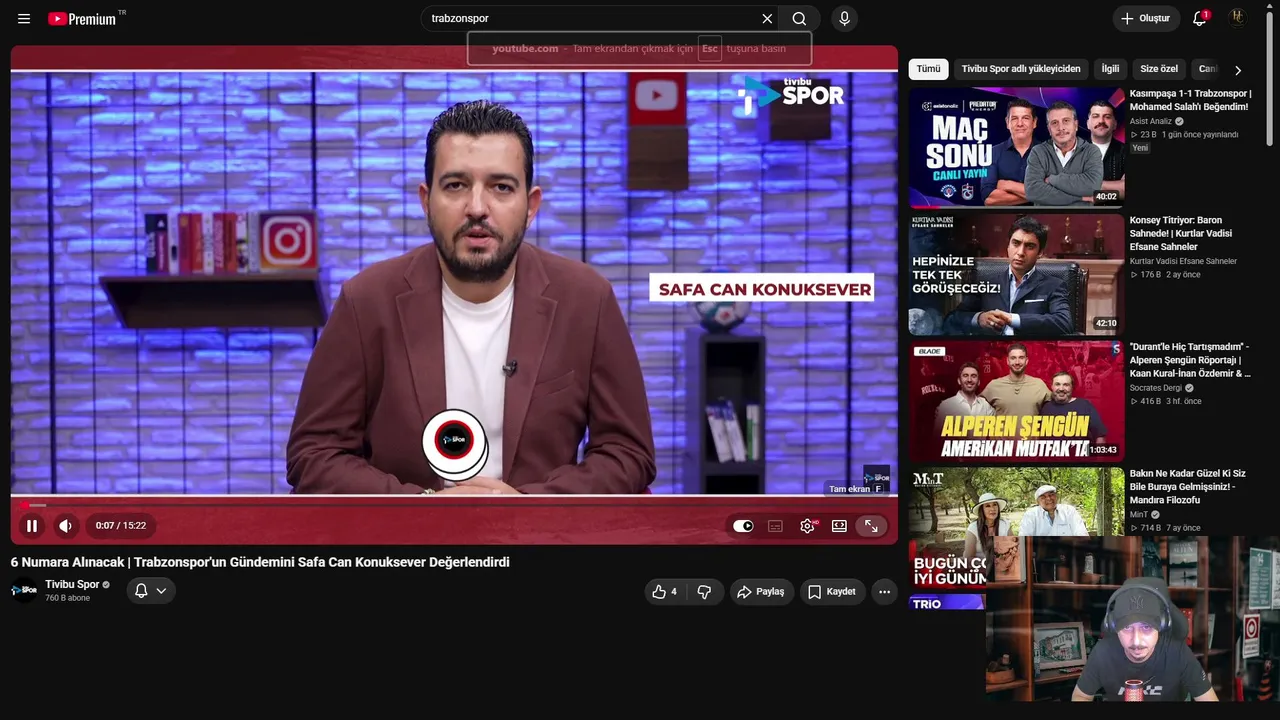Open more actions three-dot menu
The image size is (1280, 720).
click(884, 592)
